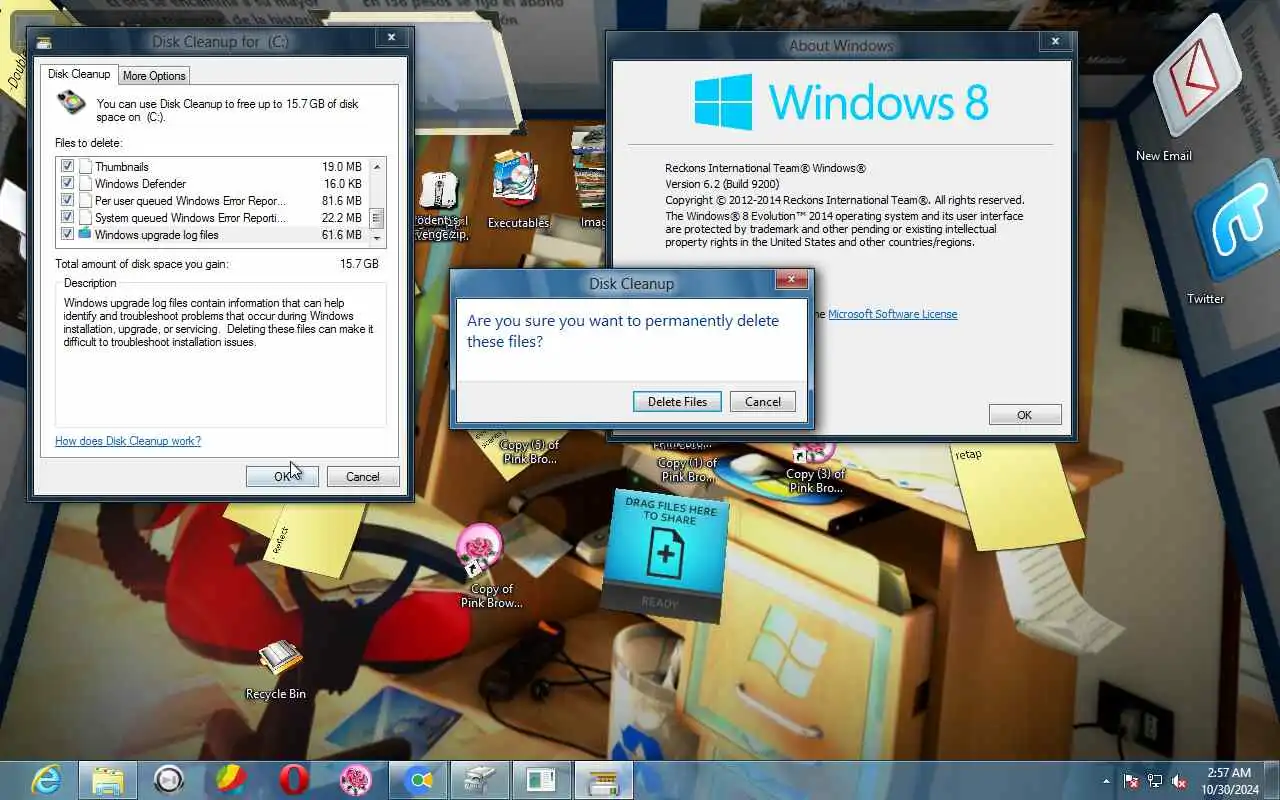Open File Explorer from the taskbar

107,780
